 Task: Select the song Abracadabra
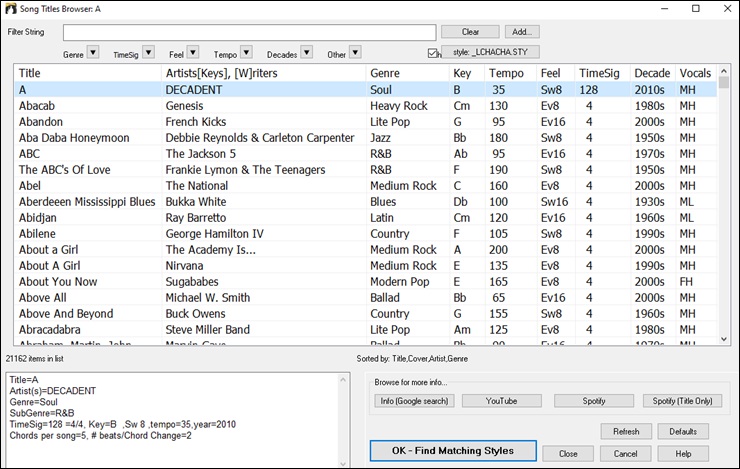coord(366,330)
